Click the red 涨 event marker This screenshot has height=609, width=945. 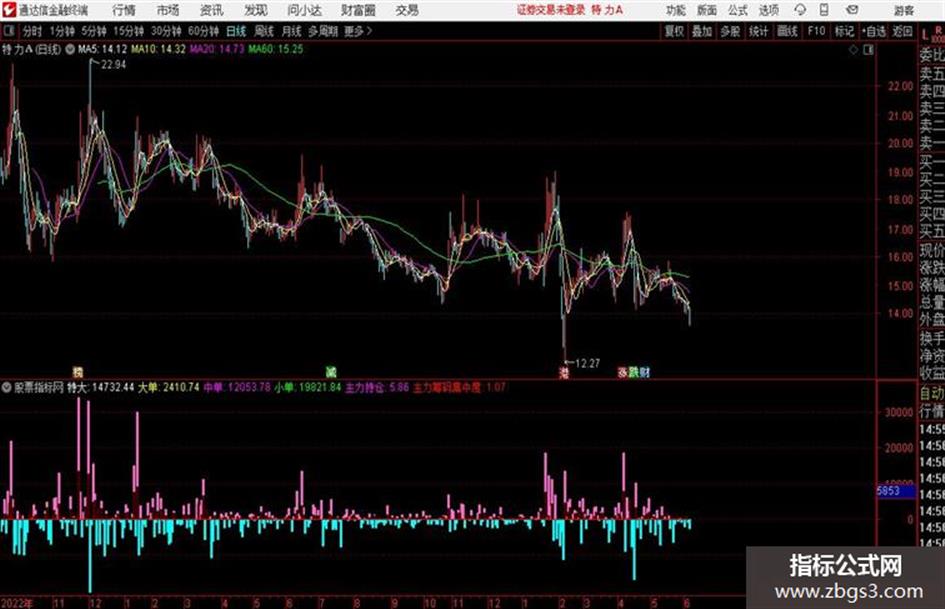tap(623, 373)
